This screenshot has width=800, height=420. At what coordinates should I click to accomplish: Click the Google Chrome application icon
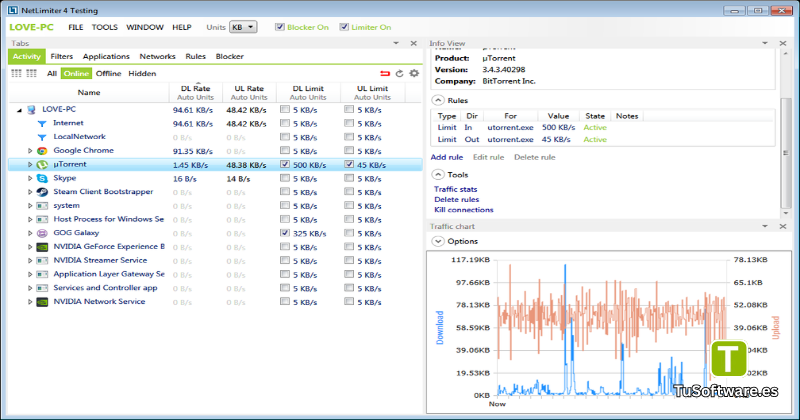(x=42, y=151)
